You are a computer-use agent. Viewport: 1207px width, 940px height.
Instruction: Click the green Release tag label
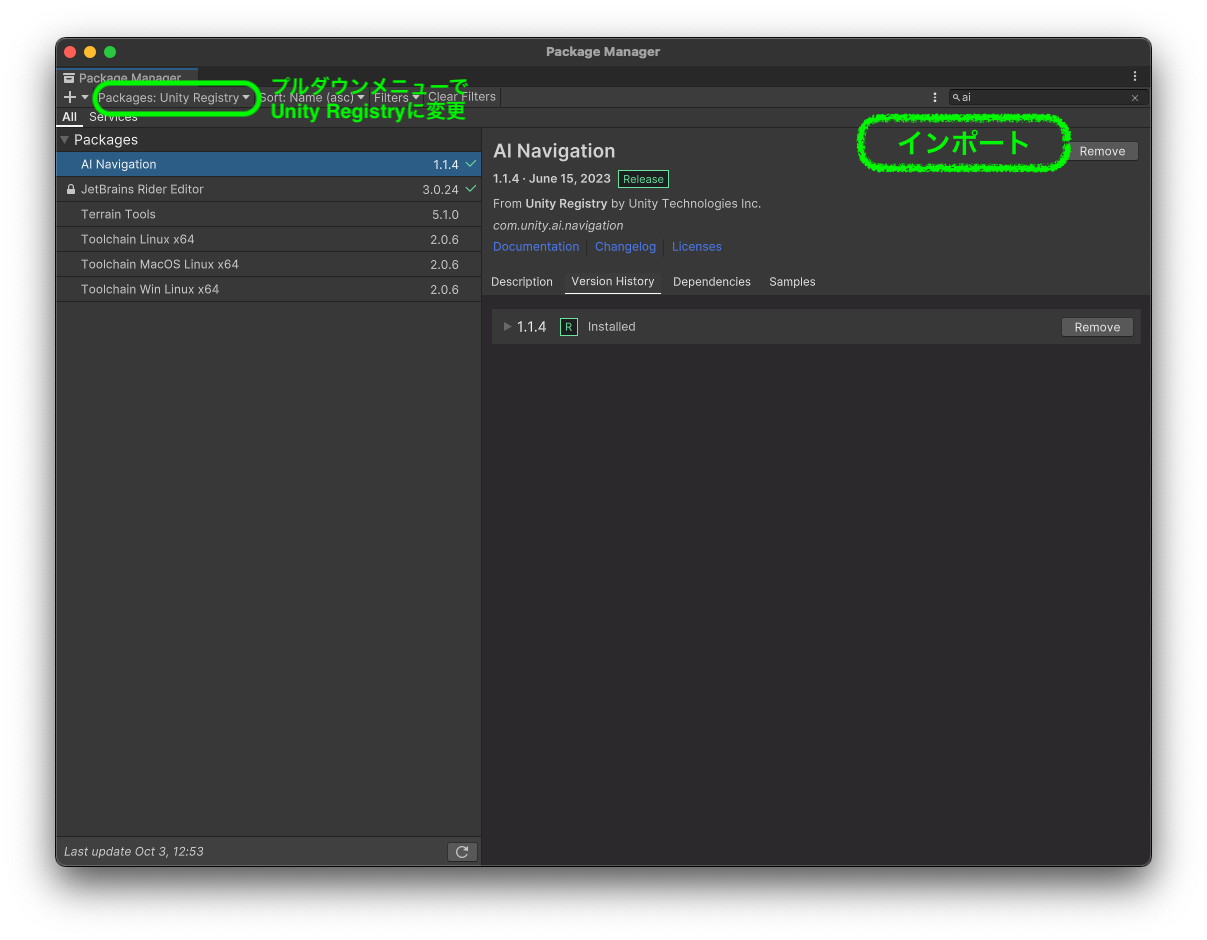(x=643, y=179)
